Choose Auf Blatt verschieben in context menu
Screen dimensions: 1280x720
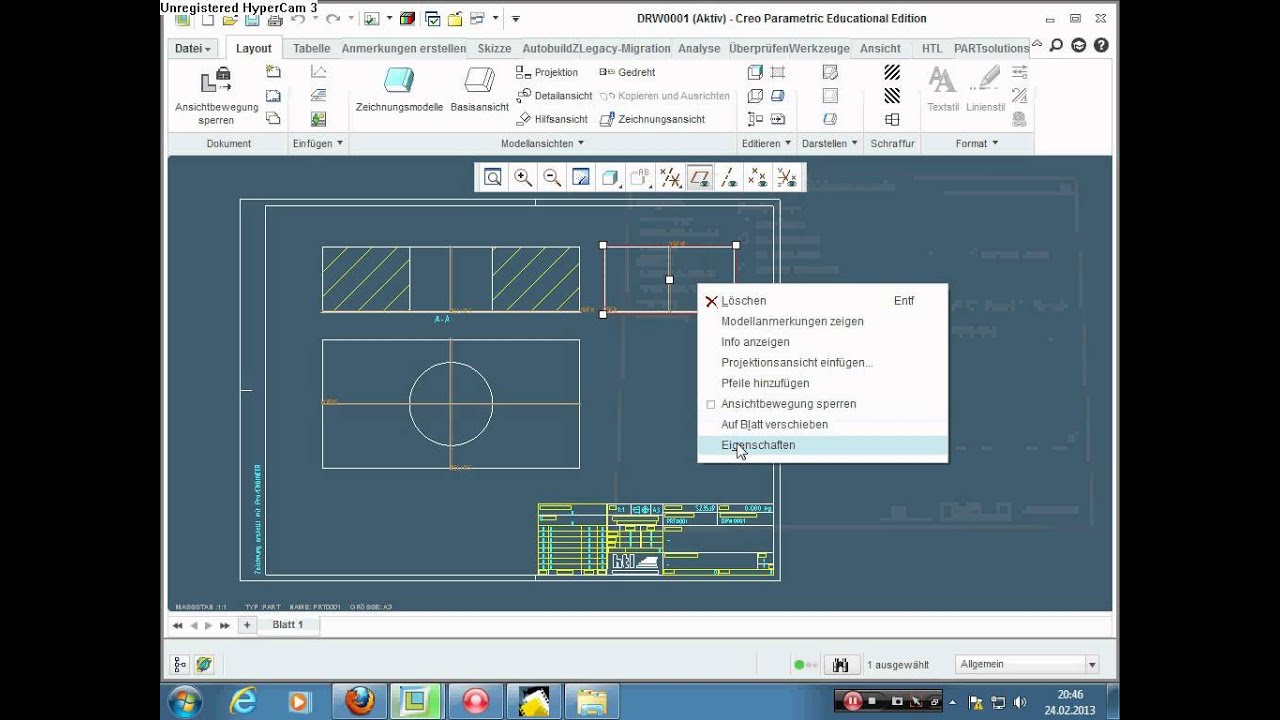coord(822,424)
